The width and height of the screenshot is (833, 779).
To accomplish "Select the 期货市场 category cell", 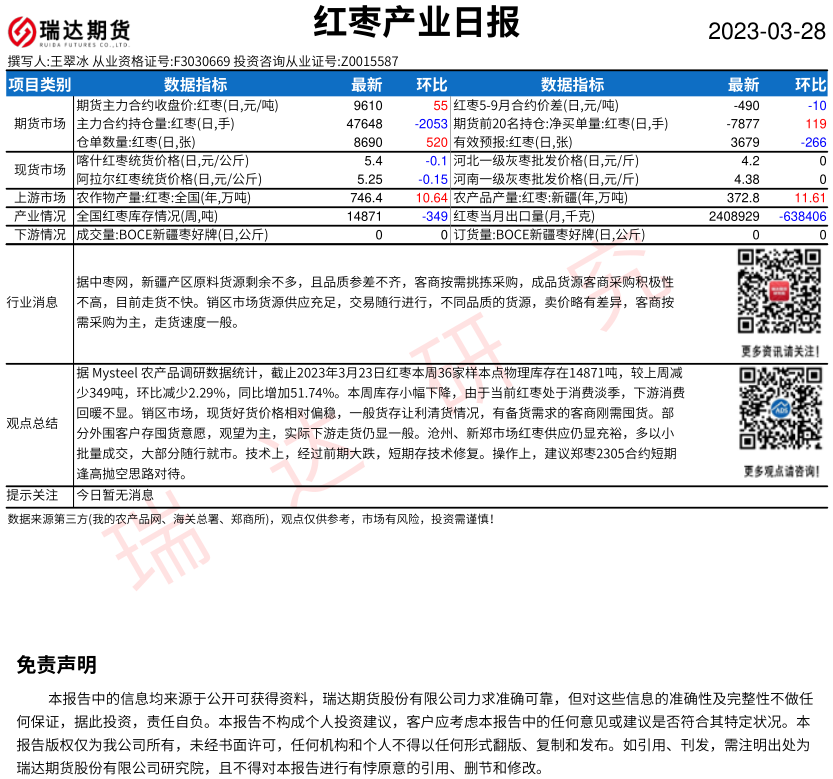I will [39, 124].
